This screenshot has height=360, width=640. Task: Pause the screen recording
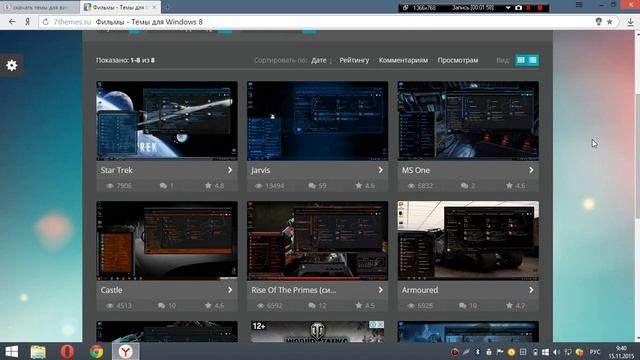click(x=529, y=7)
